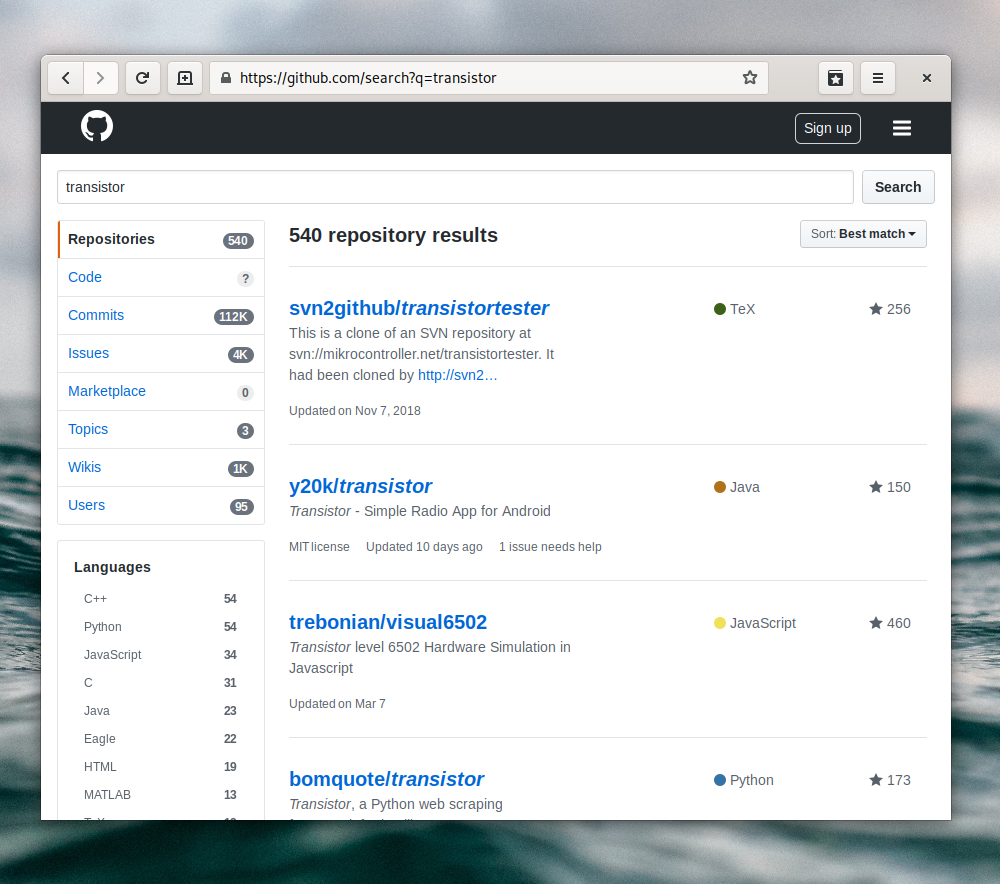Image resolution: width=1000 pixels, height=884 pixels.
Task: Click the Sign up button
Action: [827, 128]
